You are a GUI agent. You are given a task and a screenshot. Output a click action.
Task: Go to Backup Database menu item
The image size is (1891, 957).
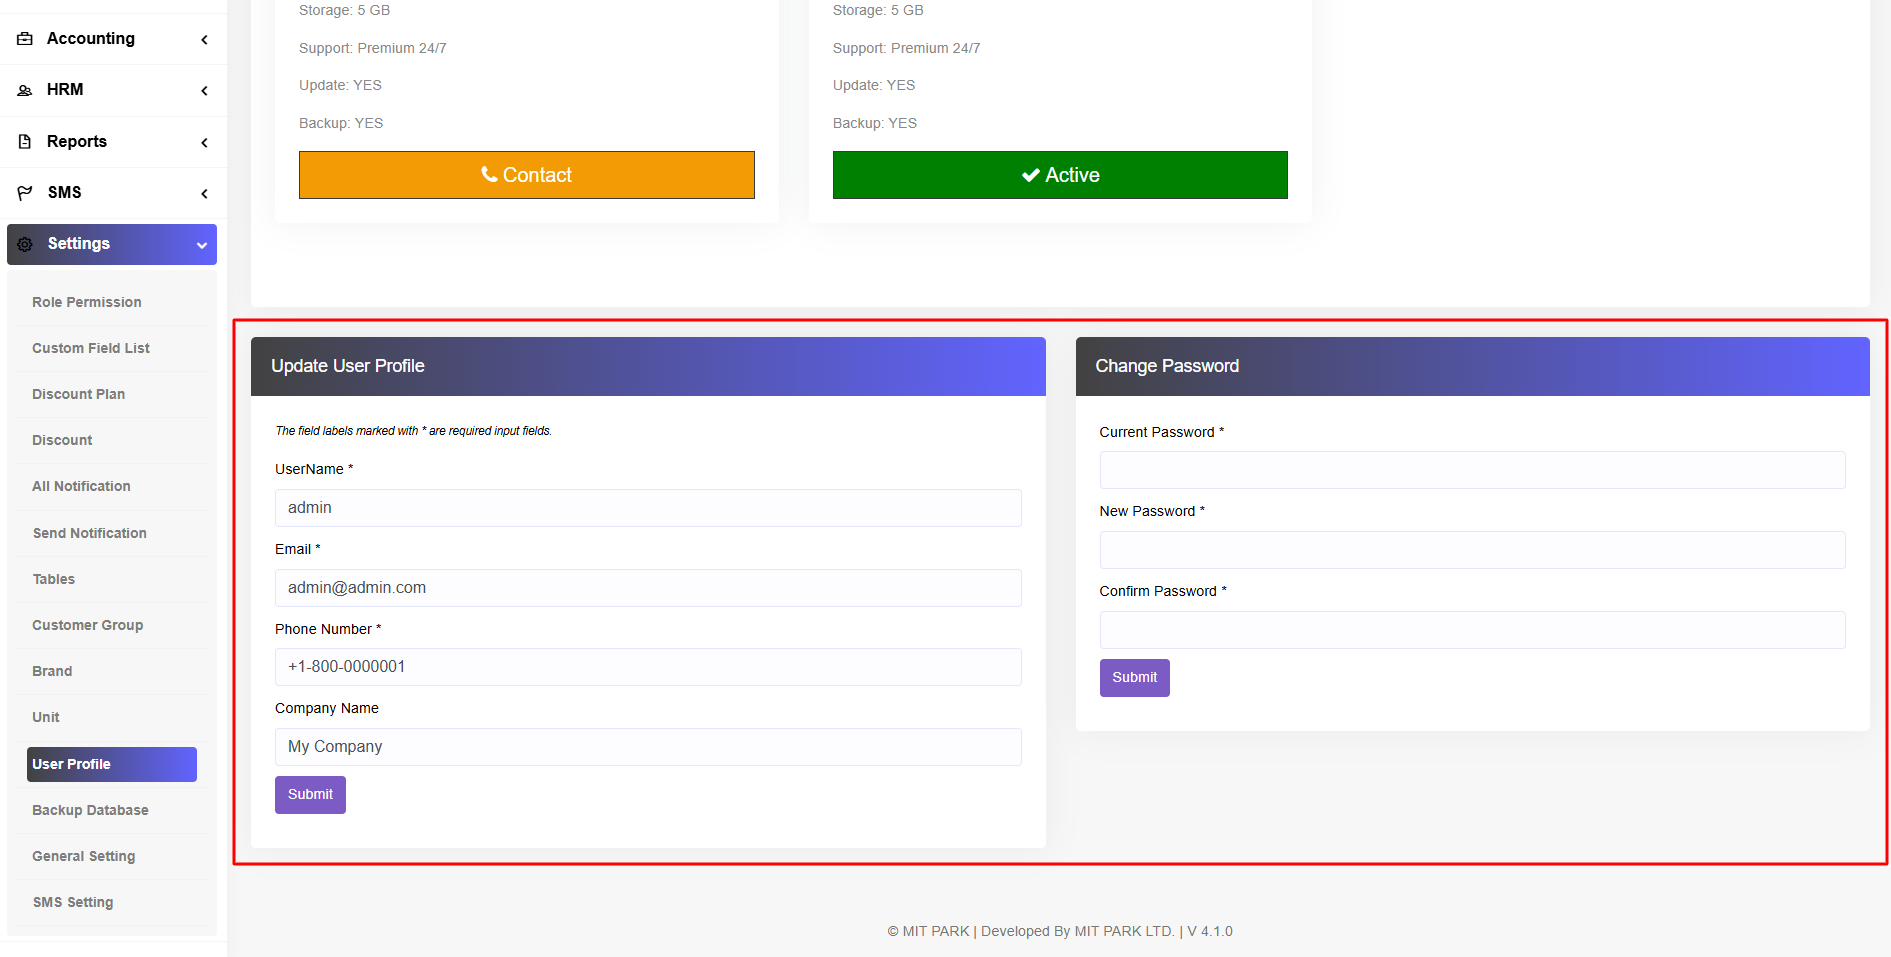[x=90, y=810]
